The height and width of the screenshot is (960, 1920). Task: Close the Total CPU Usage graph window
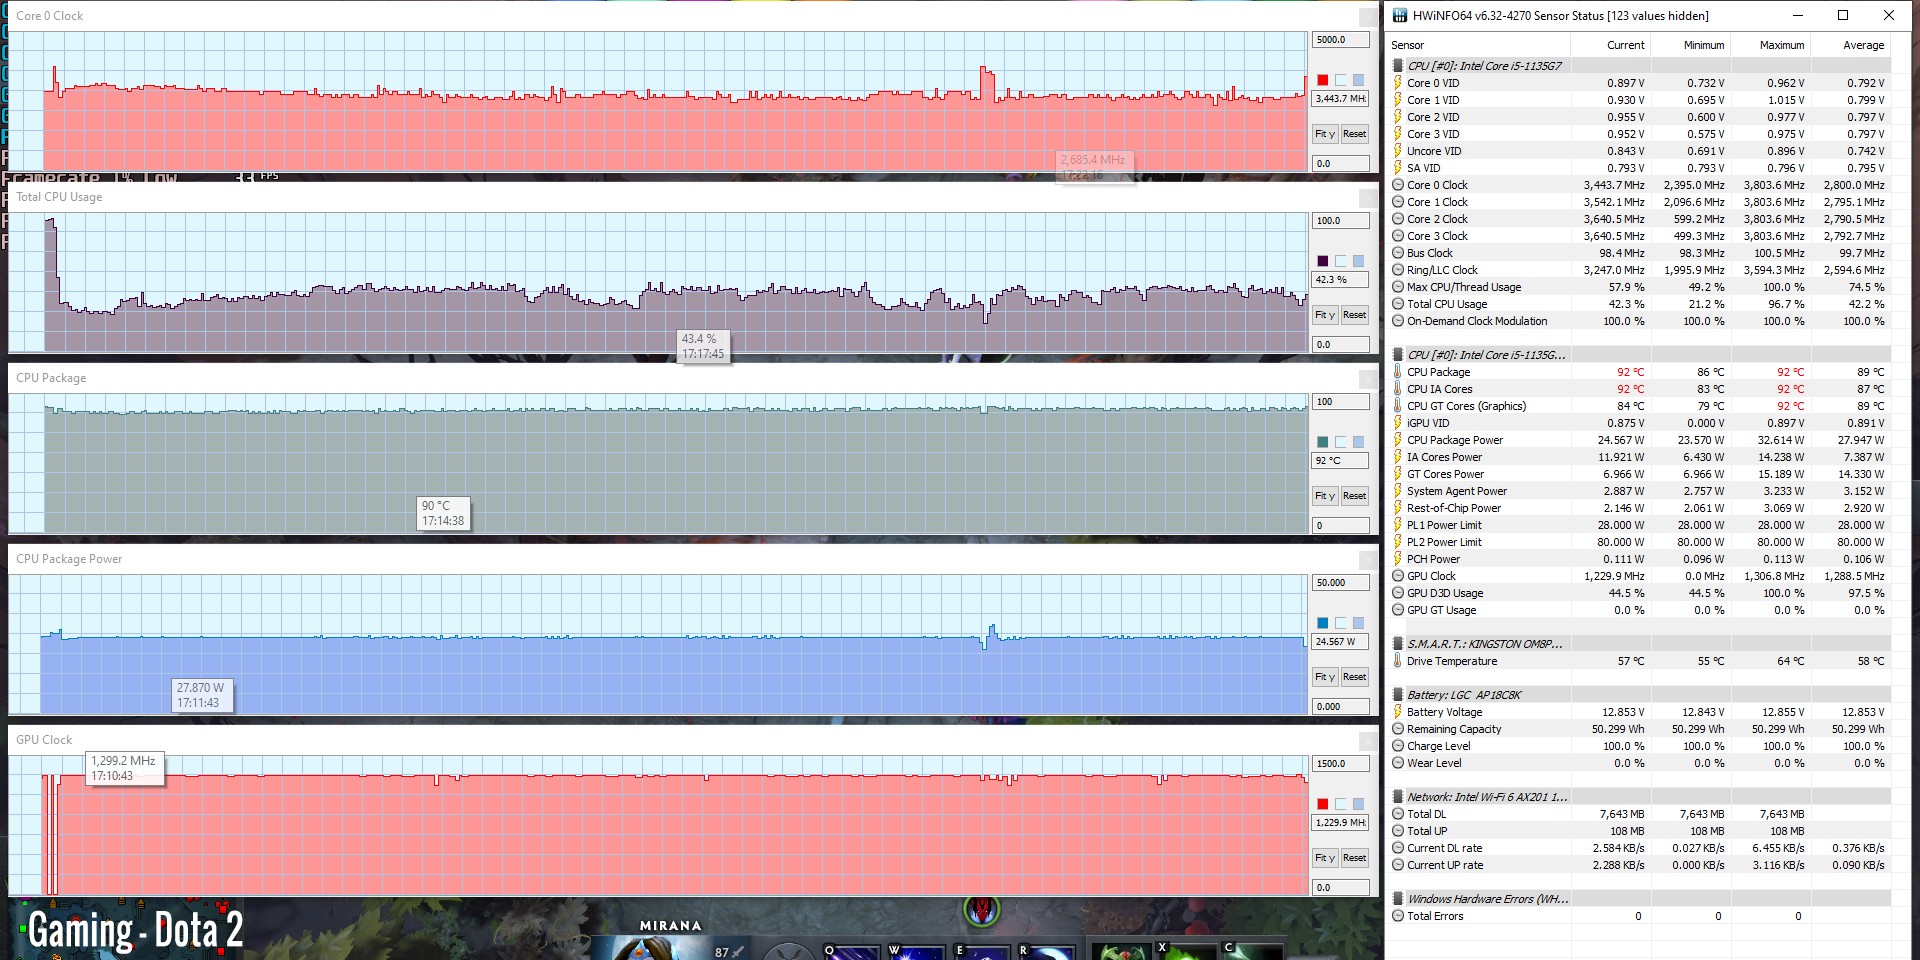click(x=1367, y=198)
